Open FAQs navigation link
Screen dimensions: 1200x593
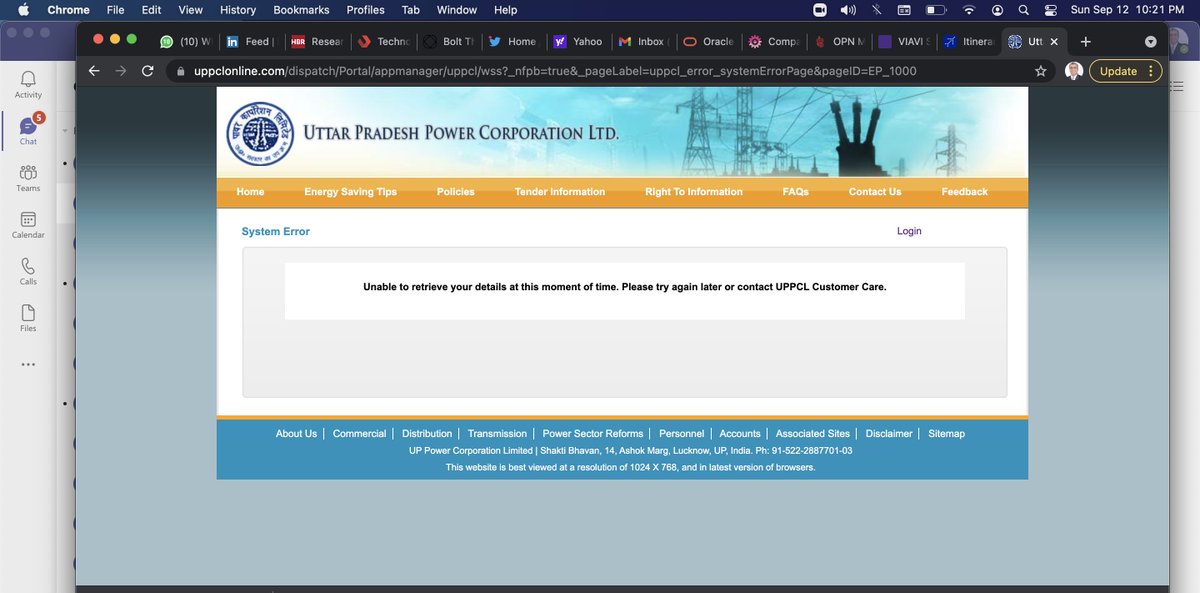point(796,192)
